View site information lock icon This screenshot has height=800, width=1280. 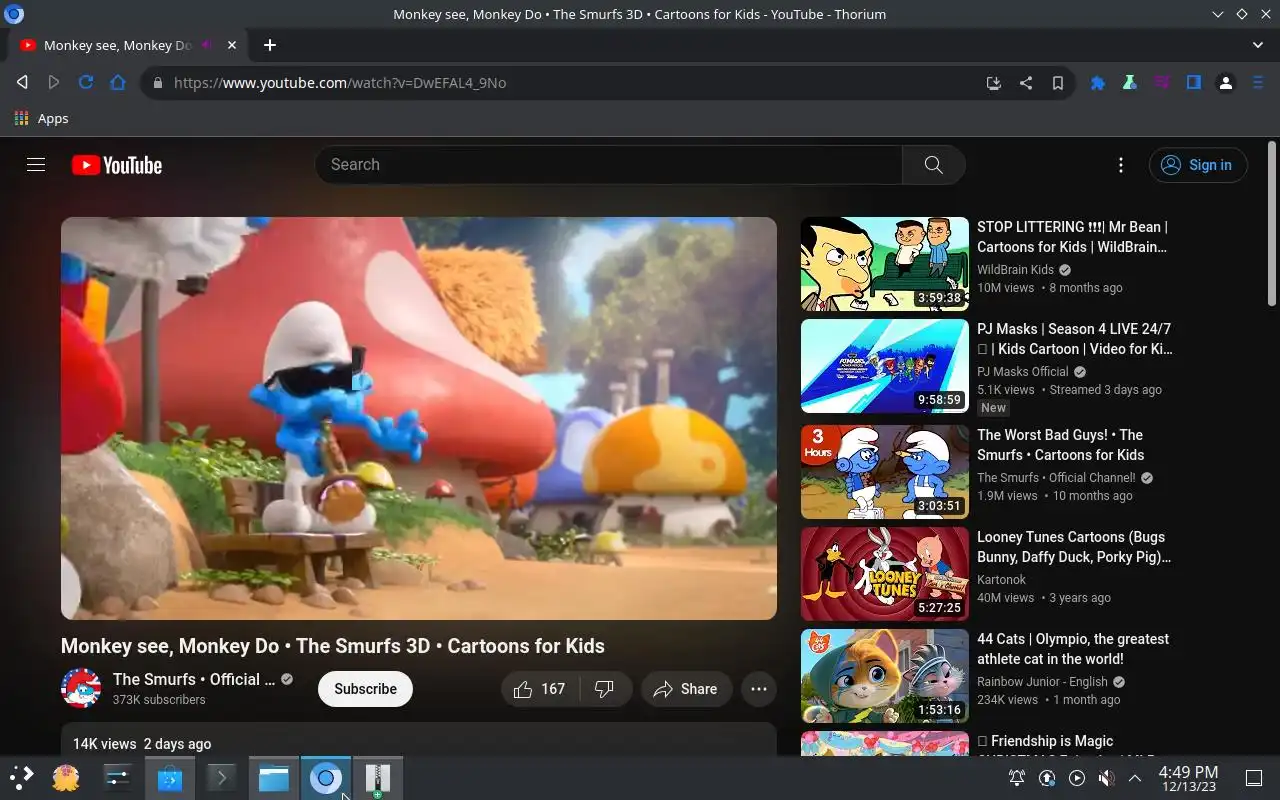[x=157, y=83]
